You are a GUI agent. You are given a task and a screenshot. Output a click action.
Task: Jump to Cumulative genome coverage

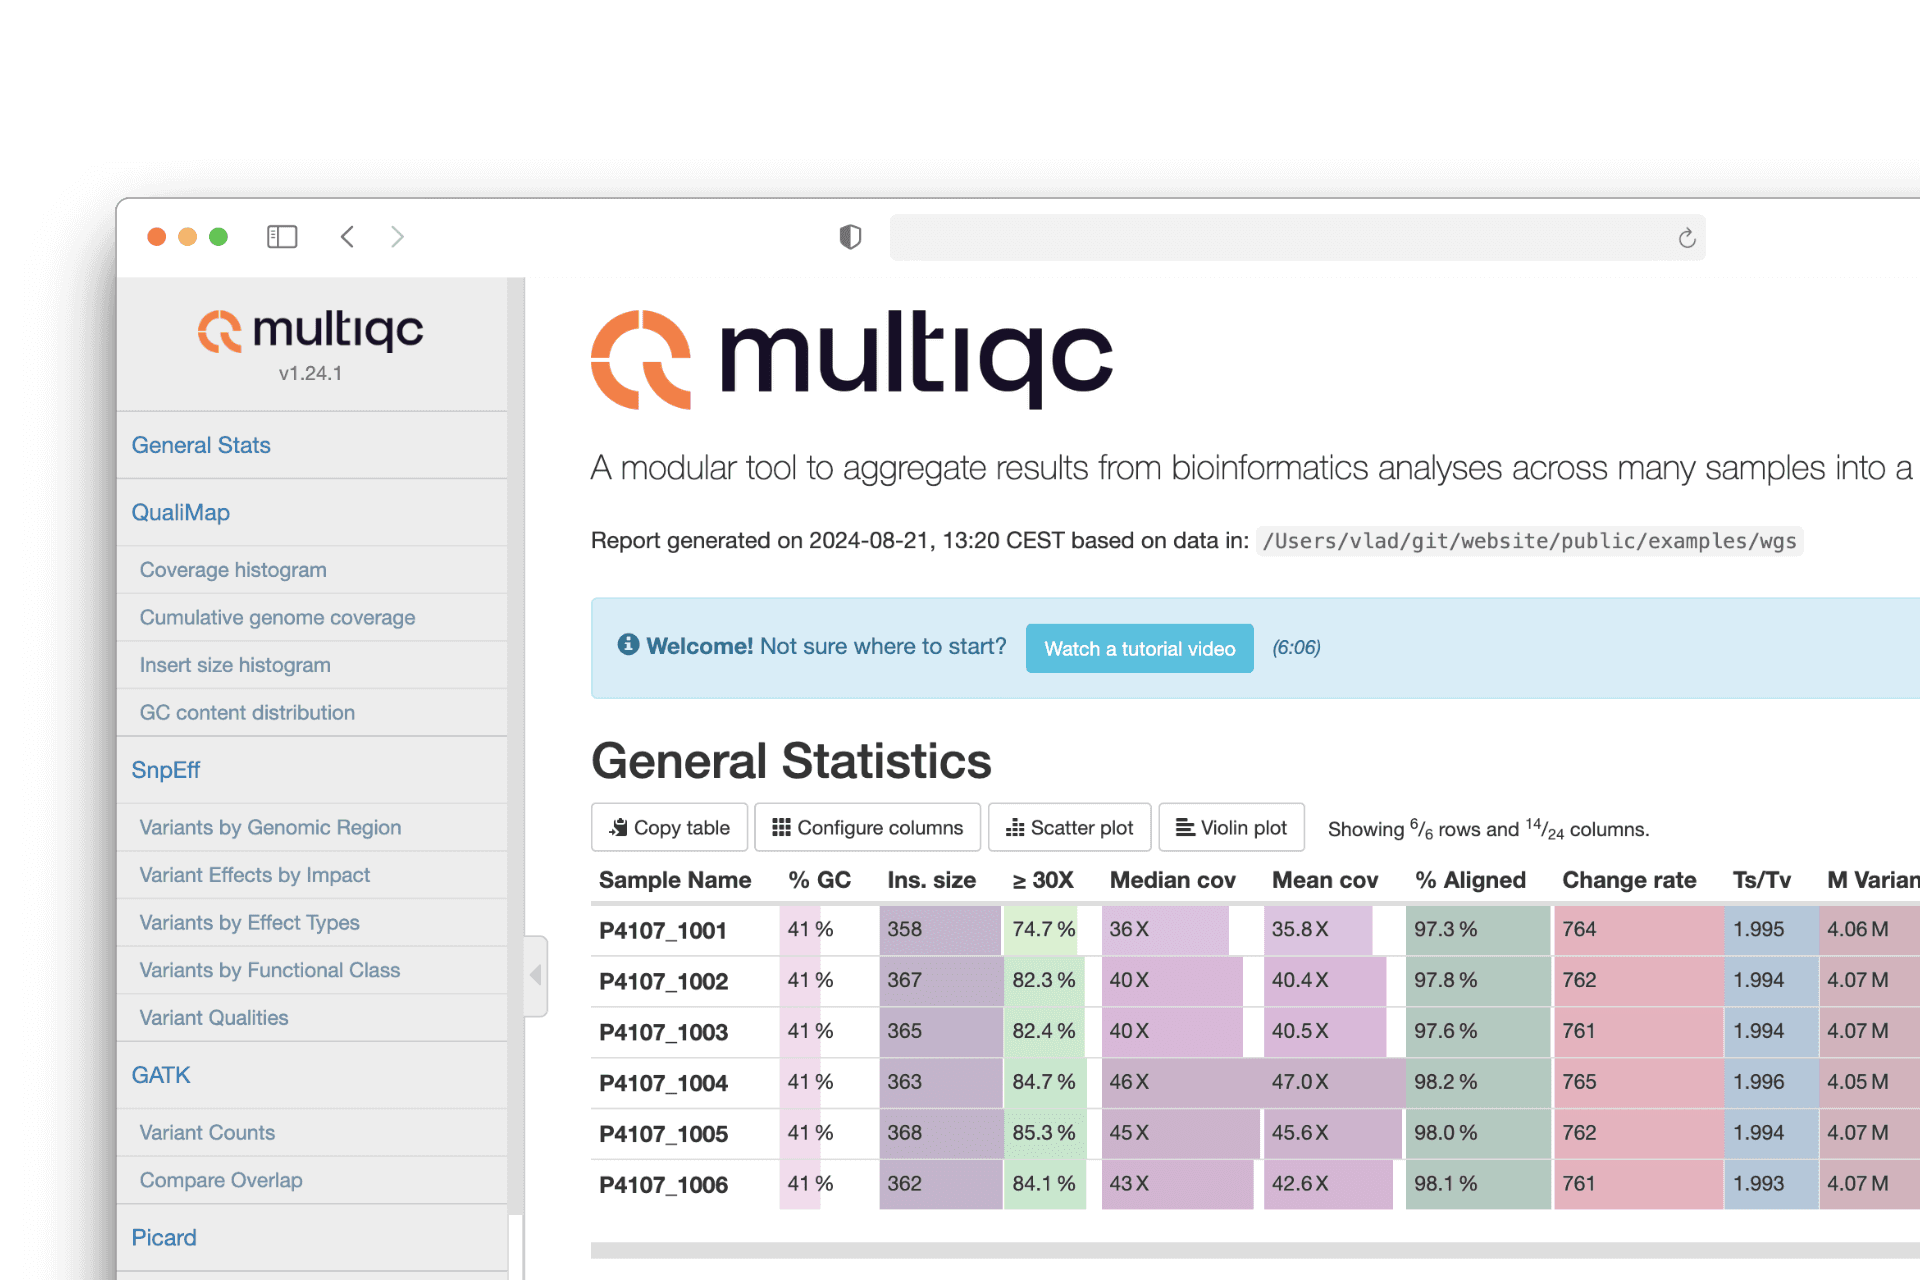[x=277, y=618]
